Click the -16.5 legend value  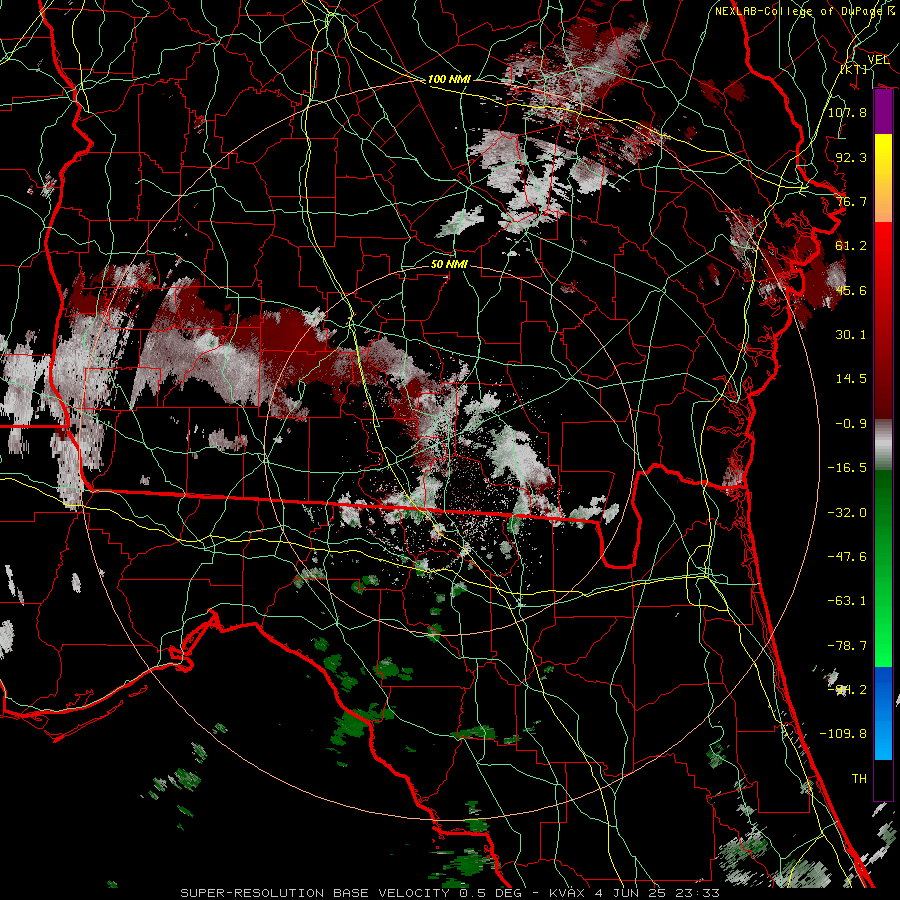(847, 468)
